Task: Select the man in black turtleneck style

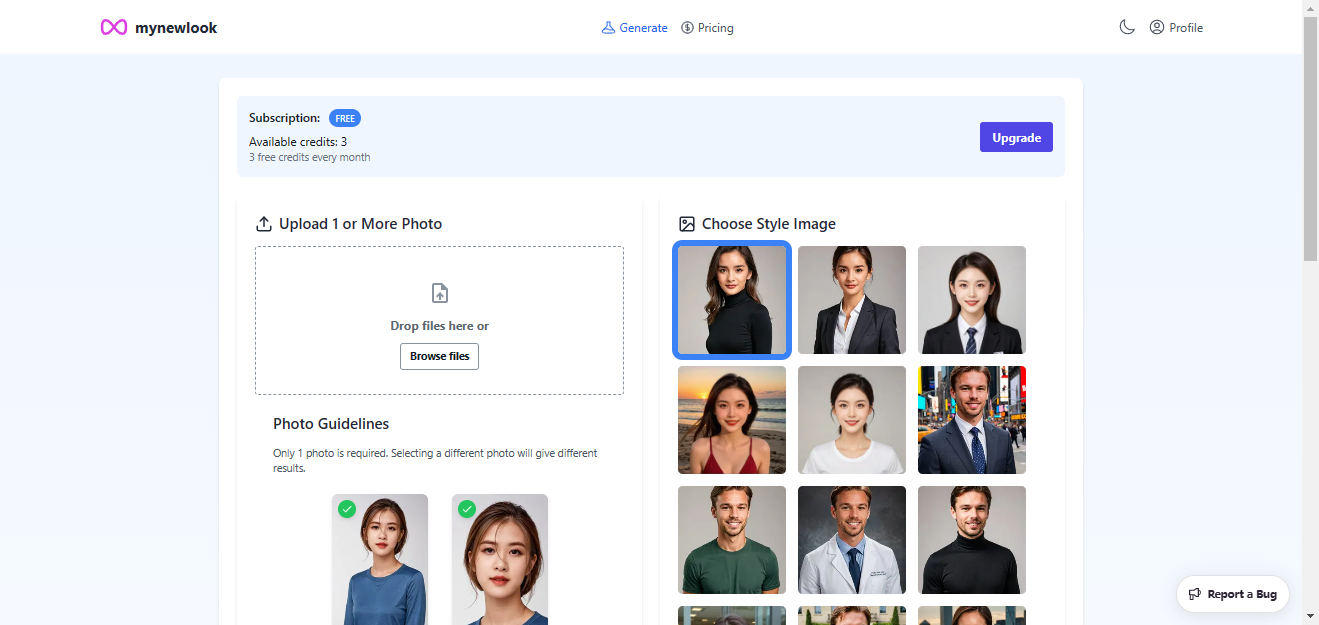Action: [x=972, y=540]
